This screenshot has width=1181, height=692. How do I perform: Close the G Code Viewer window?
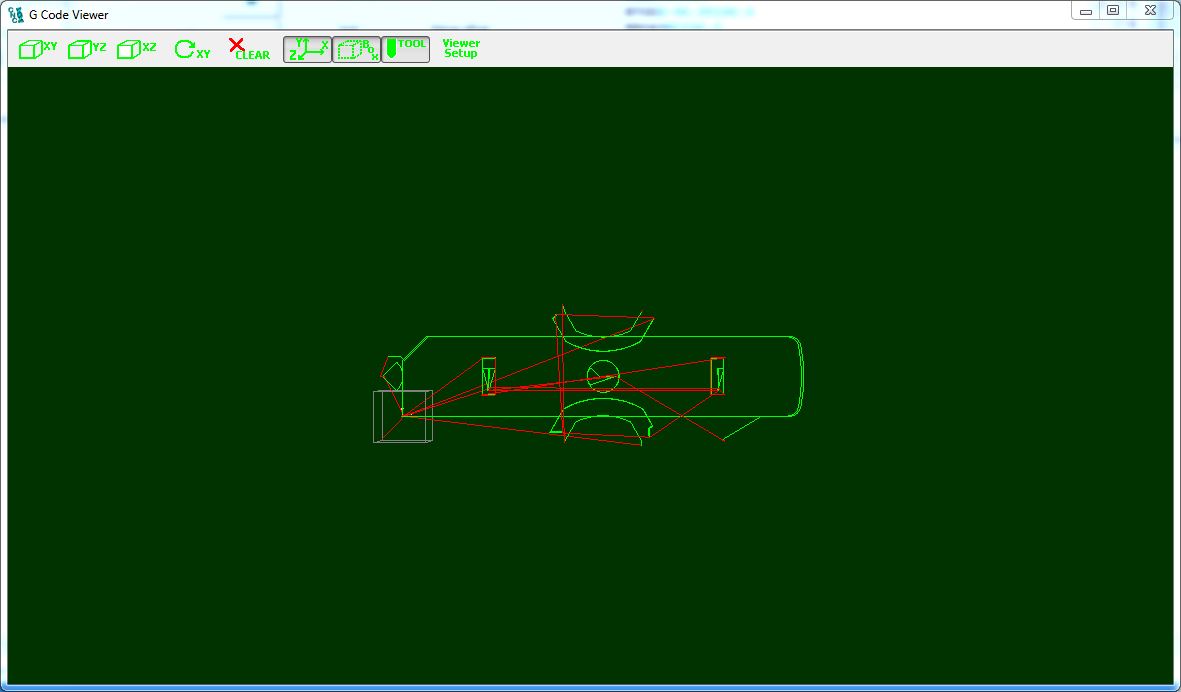click(x=1149, y=11)
